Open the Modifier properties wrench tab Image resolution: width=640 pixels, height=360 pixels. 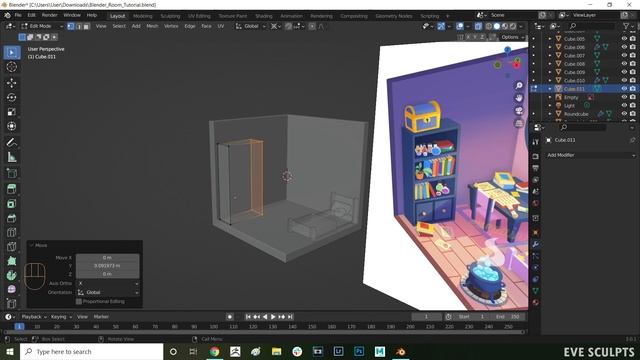point(536,244)
